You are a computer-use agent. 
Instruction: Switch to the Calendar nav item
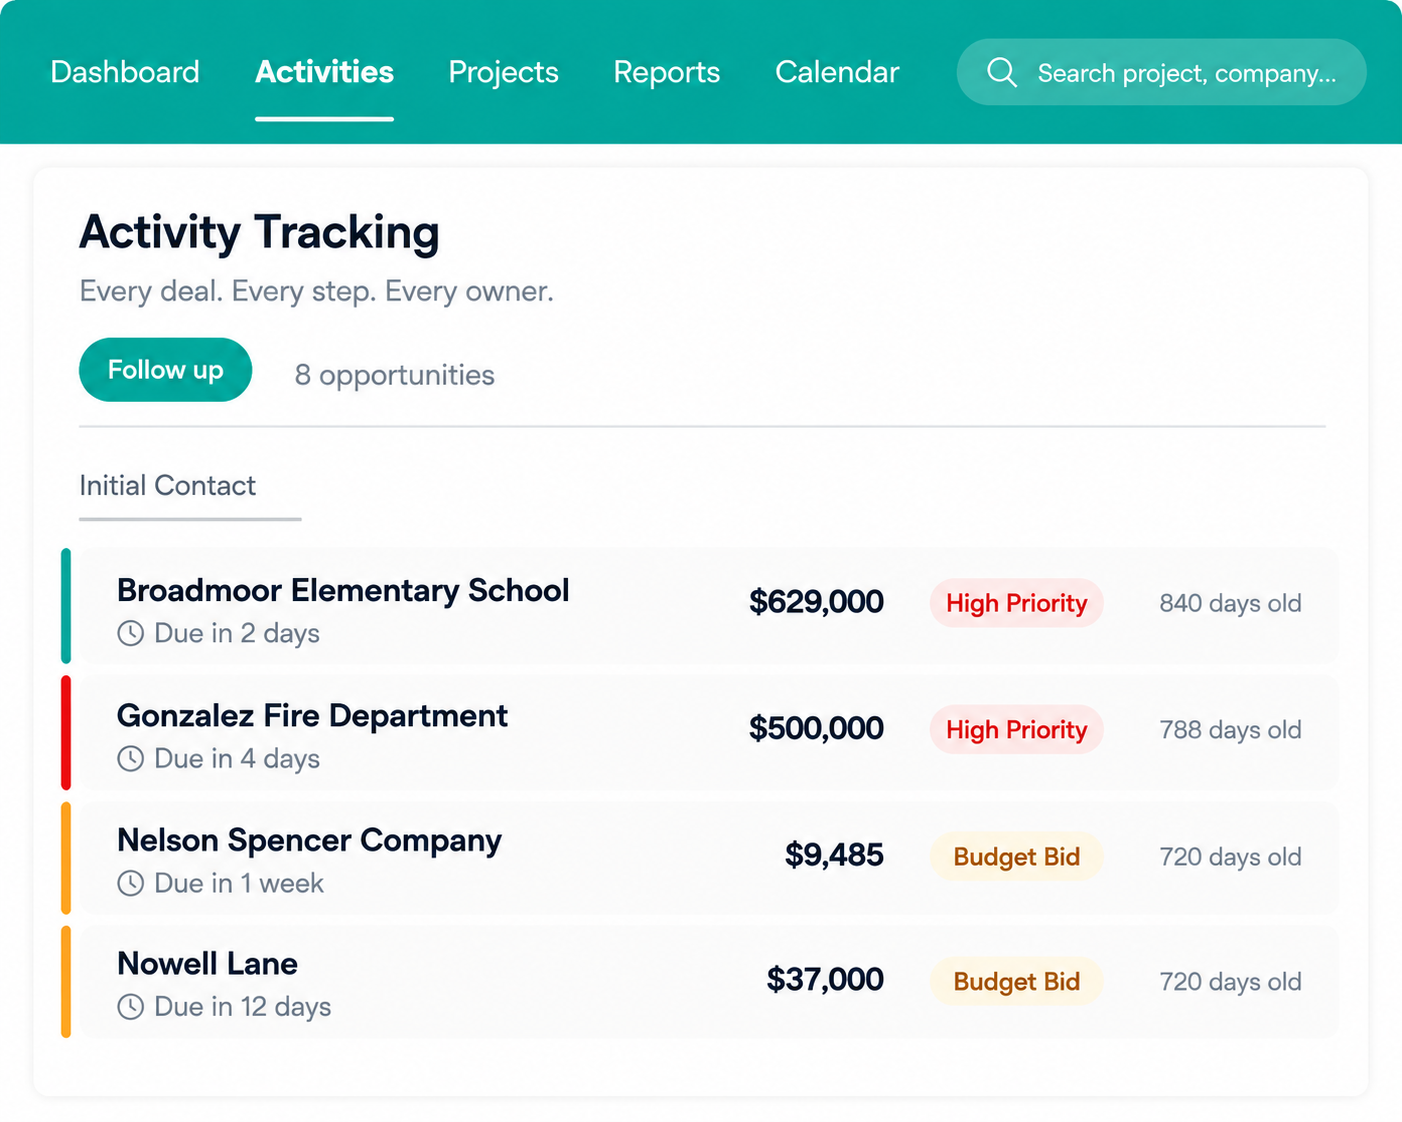click(837, 72)
